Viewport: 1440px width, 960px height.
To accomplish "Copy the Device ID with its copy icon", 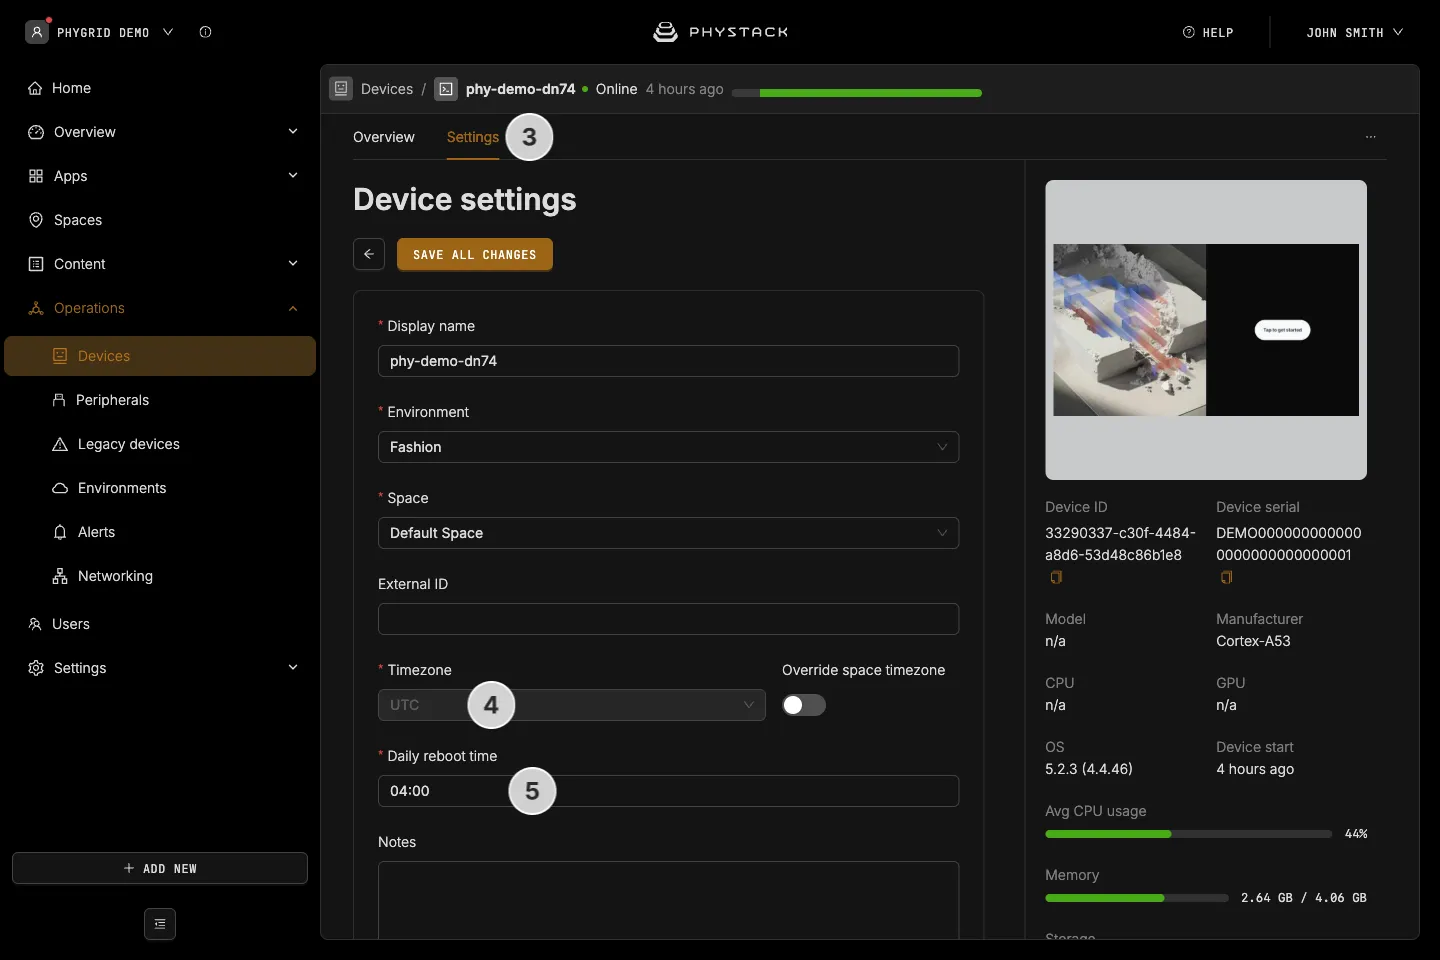I will 1056,577.
